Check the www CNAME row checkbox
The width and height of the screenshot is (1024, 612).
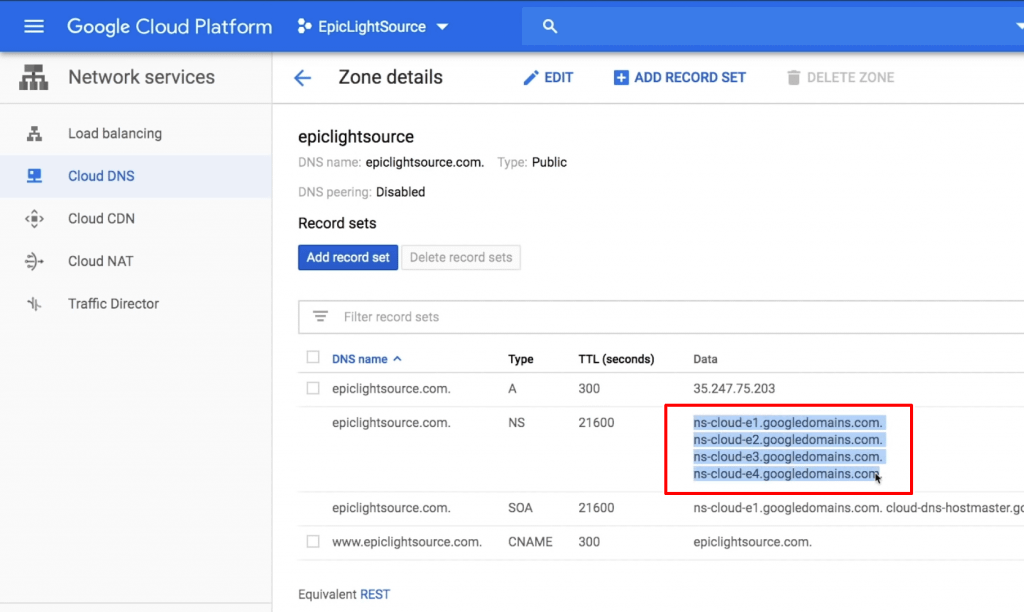pyautogui.click(x=313, y=541)
